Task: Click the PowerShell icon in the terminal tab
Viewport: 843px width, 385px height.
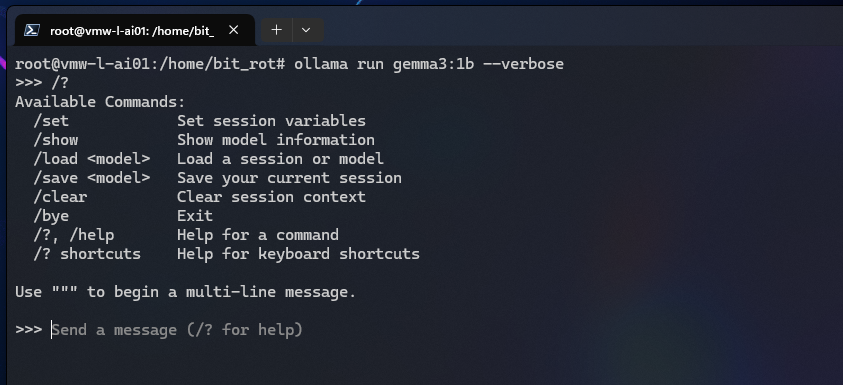Action: point(32,31)
